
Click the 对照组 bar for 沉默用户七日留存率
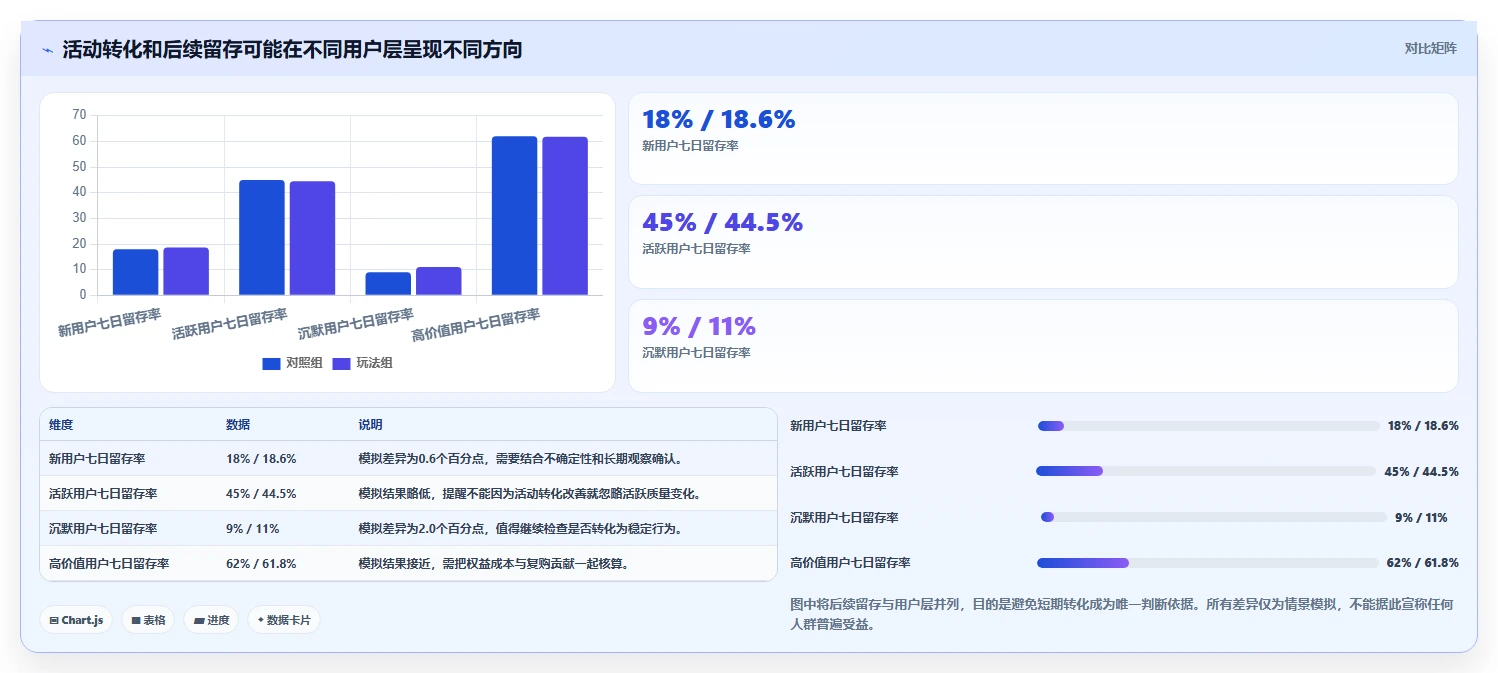[x=388, y=283]
